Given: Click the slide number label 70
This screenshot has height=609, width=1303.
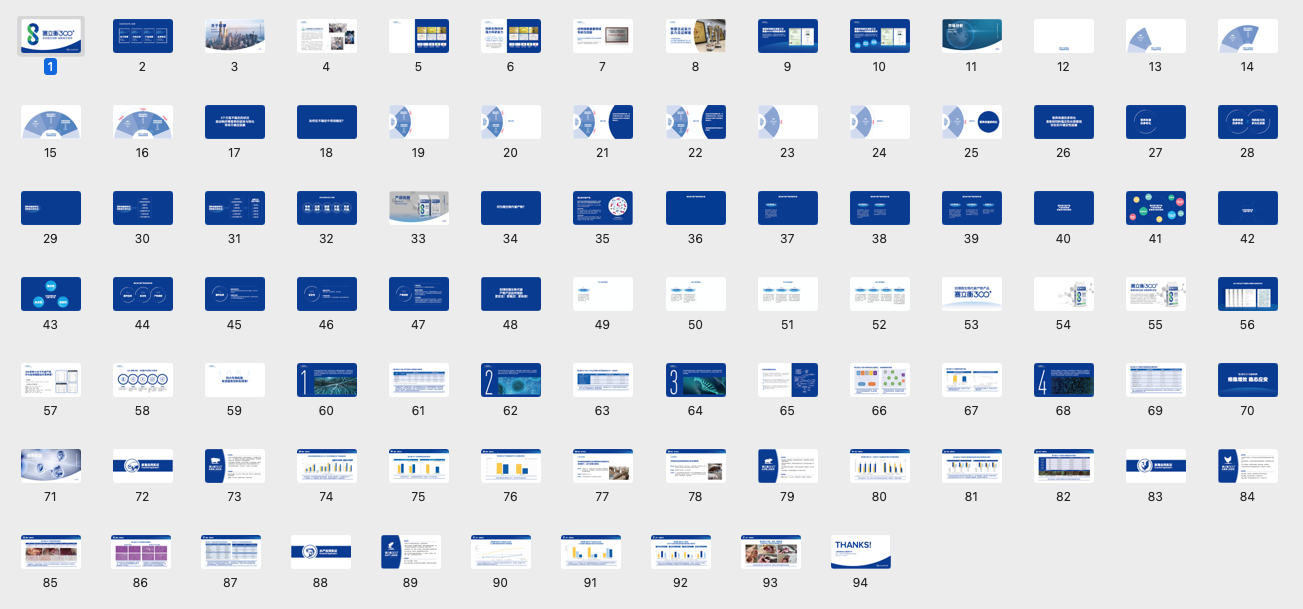Looking at the screenshot, I should click(1247, 411).
